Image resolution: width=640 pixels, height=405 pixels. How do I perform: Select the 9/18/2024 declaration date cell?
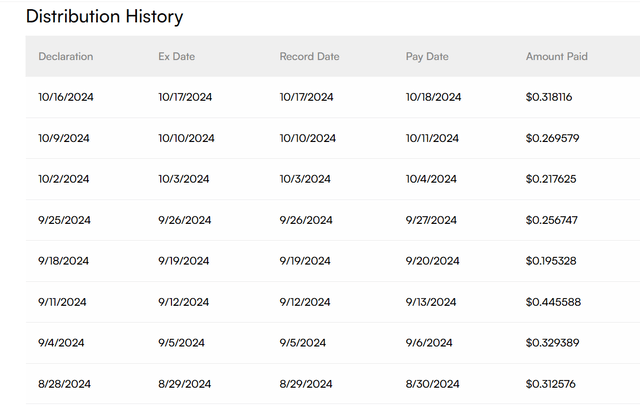[x=64, y=261]
